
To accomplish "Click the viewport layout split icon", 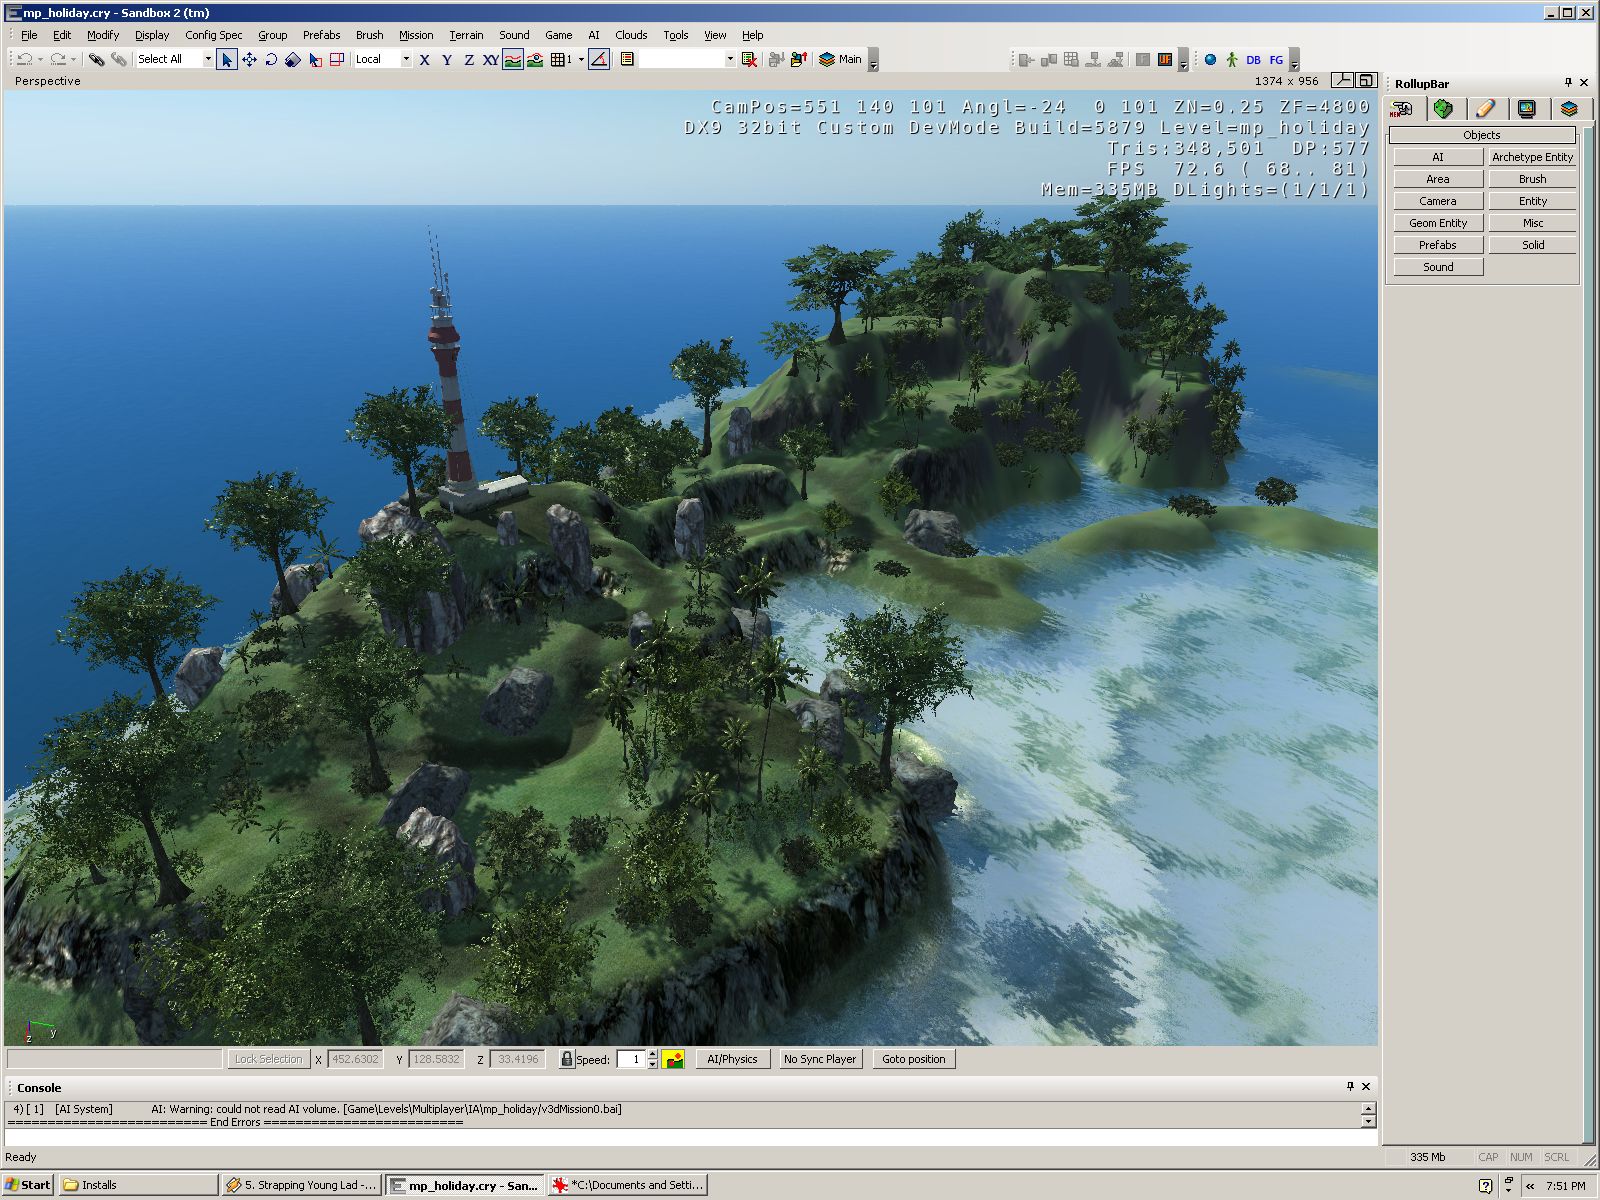I will pos(1343,81).
